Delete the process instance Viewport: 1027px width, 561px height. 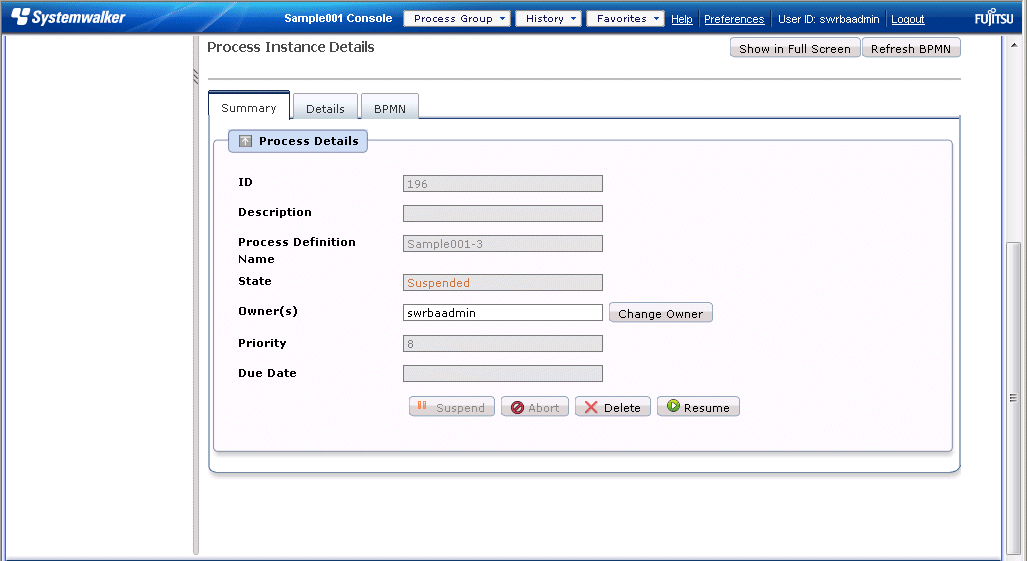tap(612, 407)
